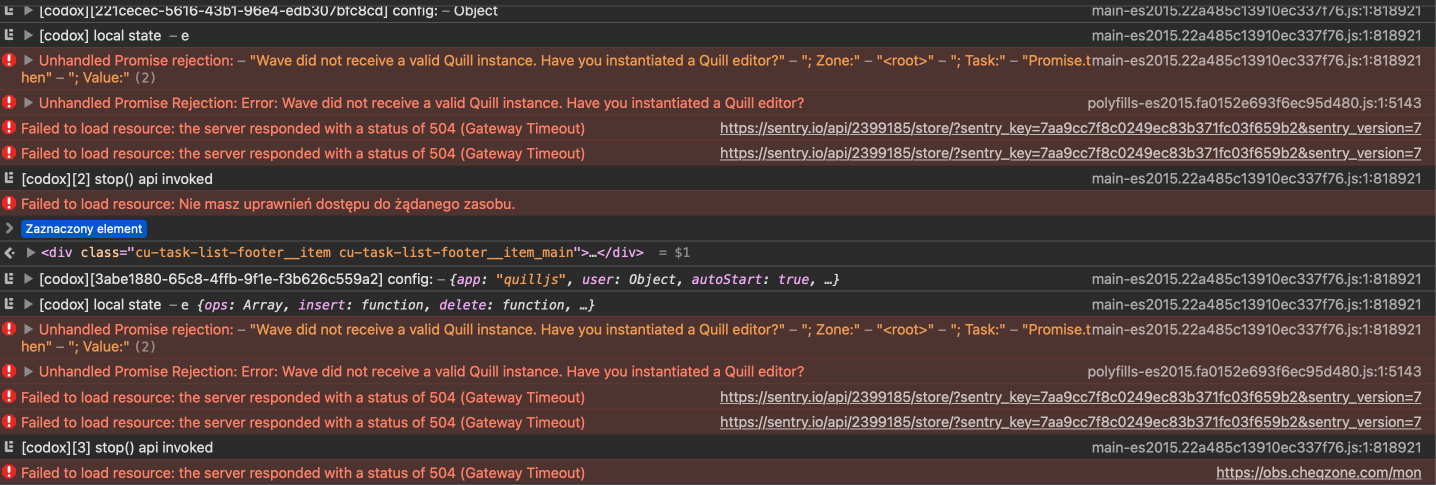Viewport: 1436px width, 485px height.
Task: Expand local state entry showing {ops: Array
Action: (29, 305)
